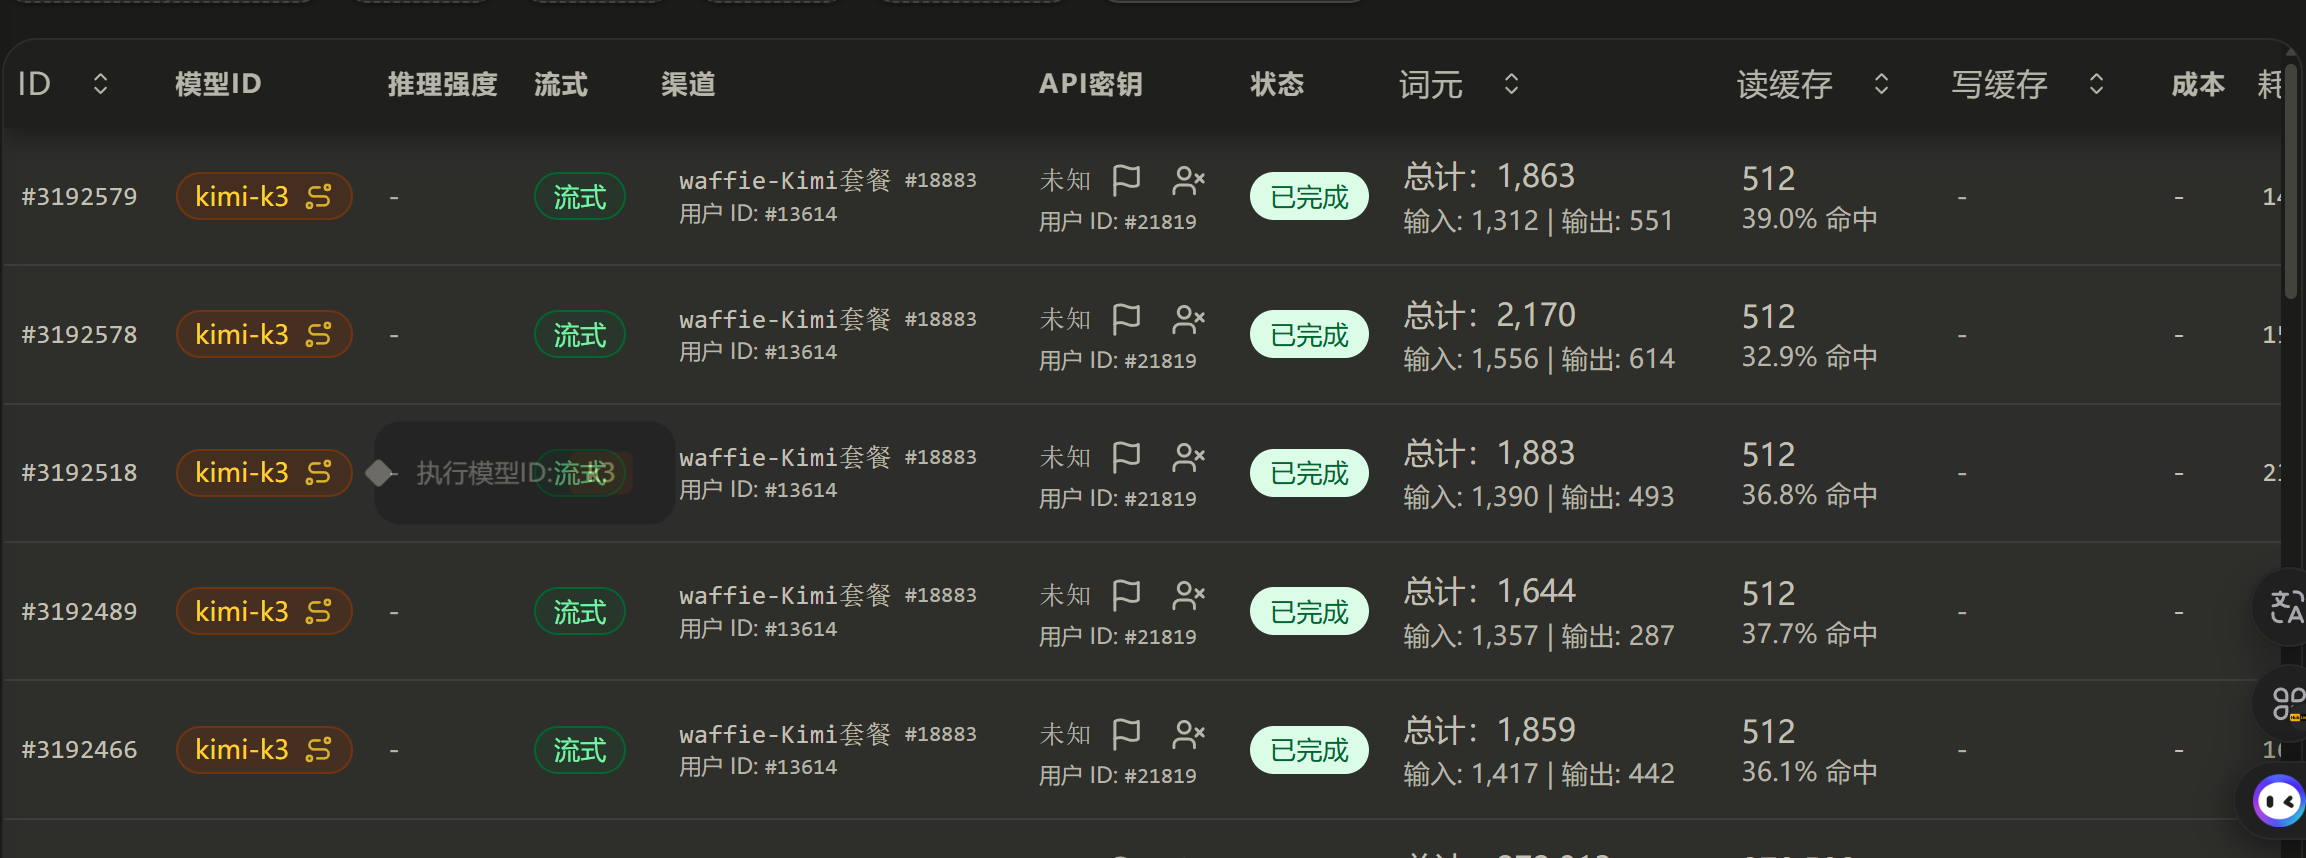Click the 模型ID column header
This screenshot has height=858, width=2306.
coord(218,84)
